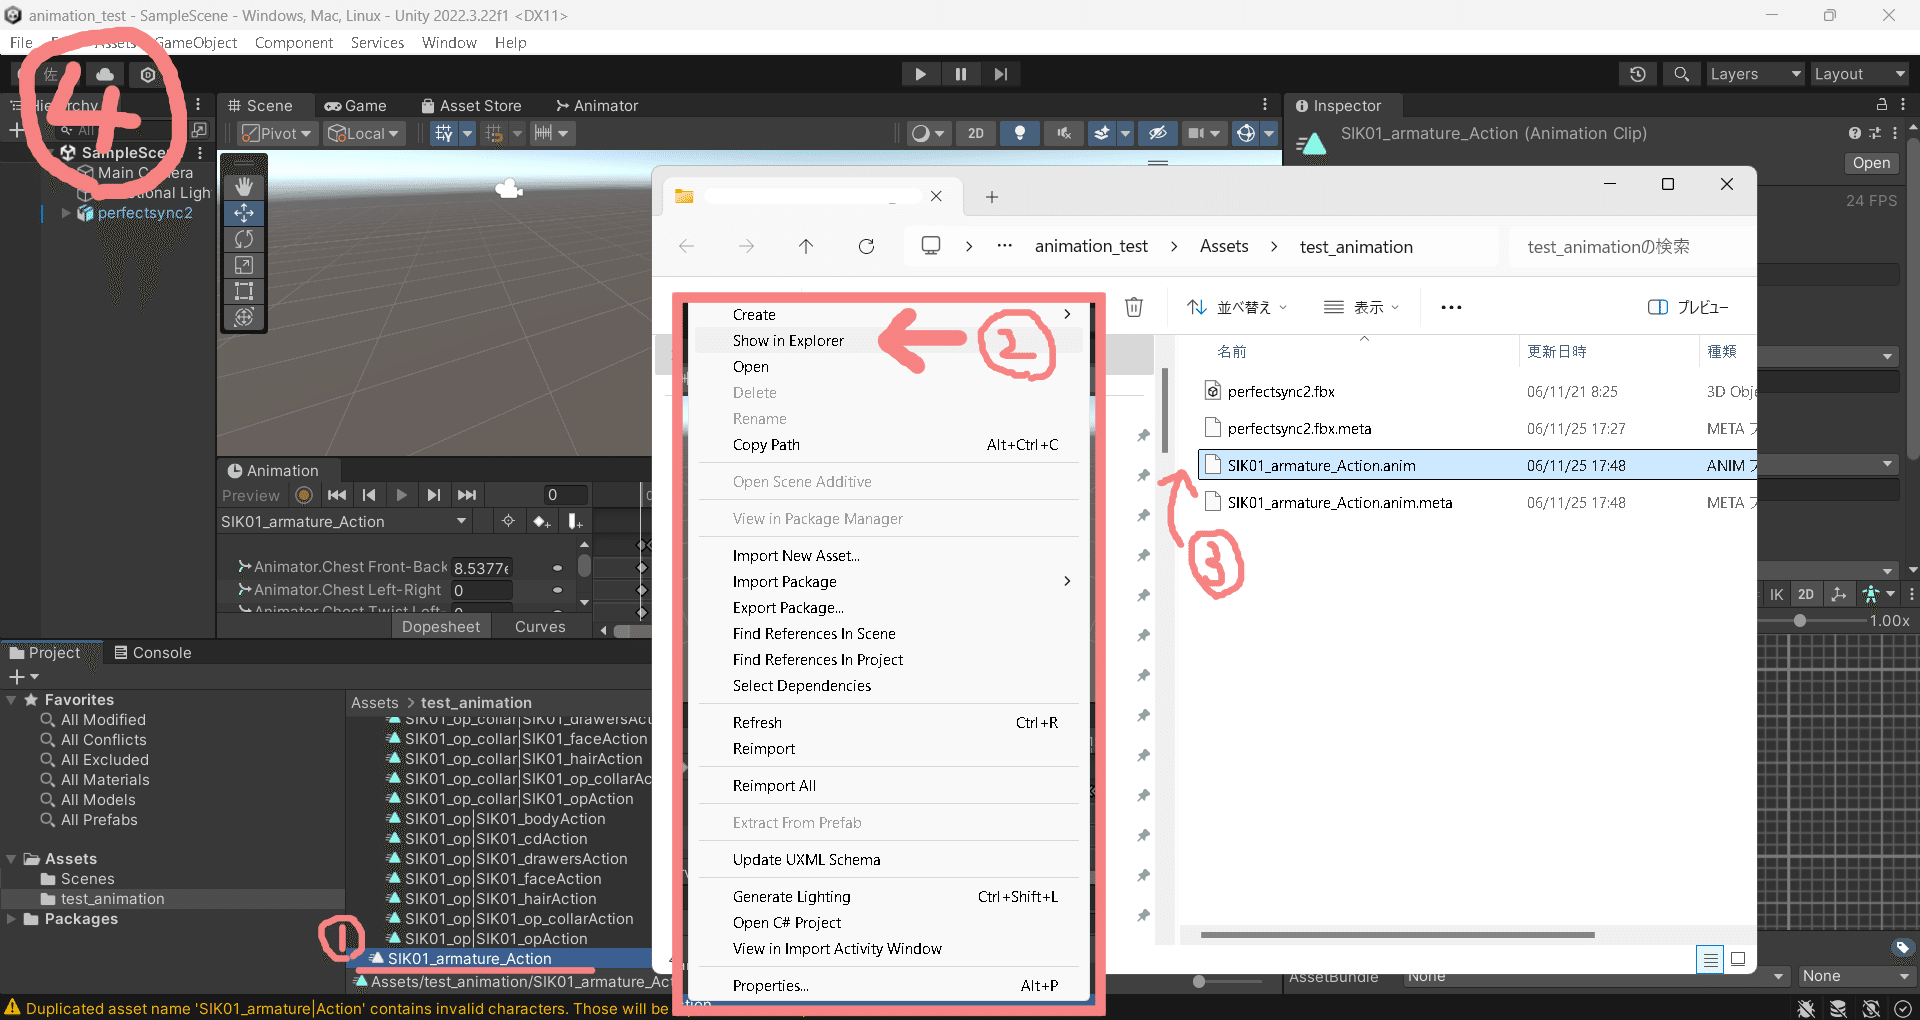Toggle scene lighting icon
Image resolution: width=1920 pixels, height=1020 pixels.
pos(1019,133)
